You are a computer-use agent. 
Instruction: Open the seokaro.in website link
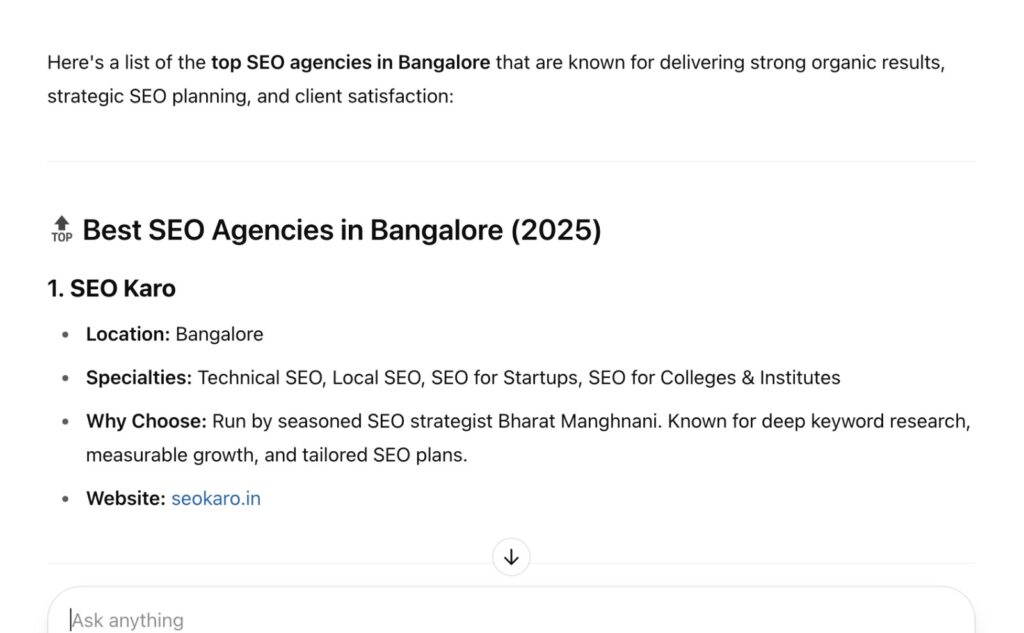(216, 498)
